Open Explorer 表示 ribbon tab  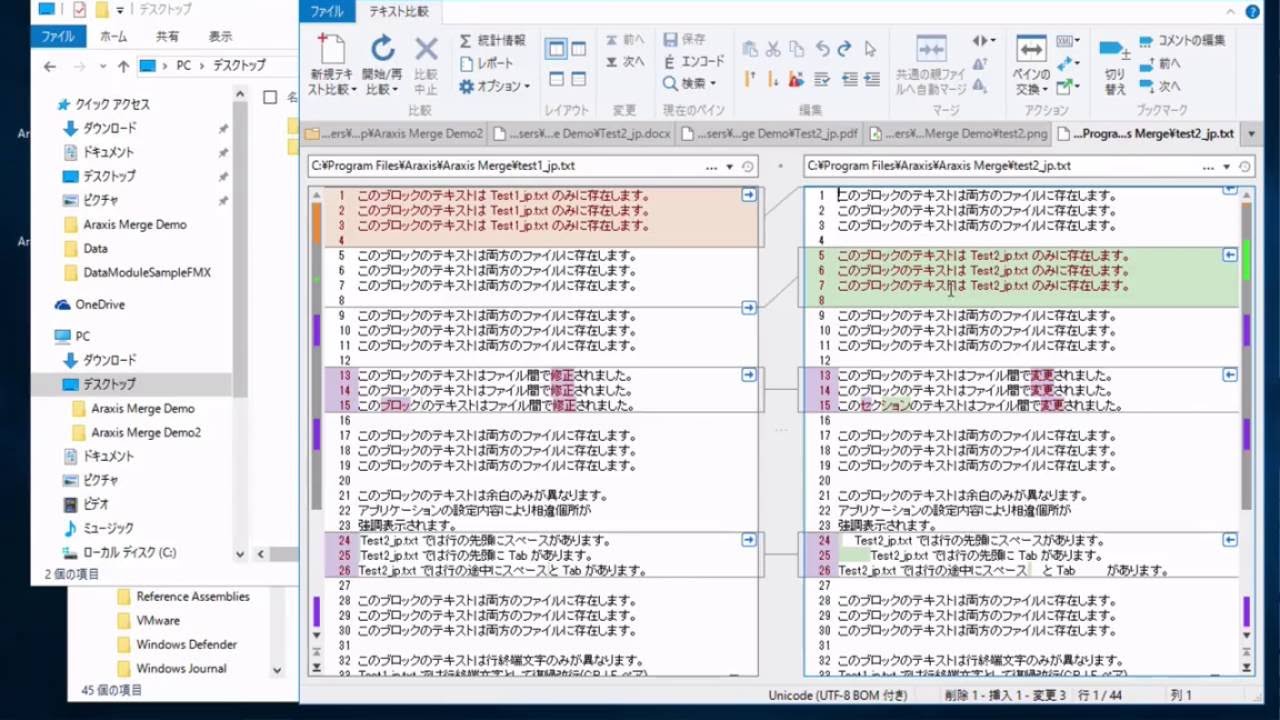point(220,36)
